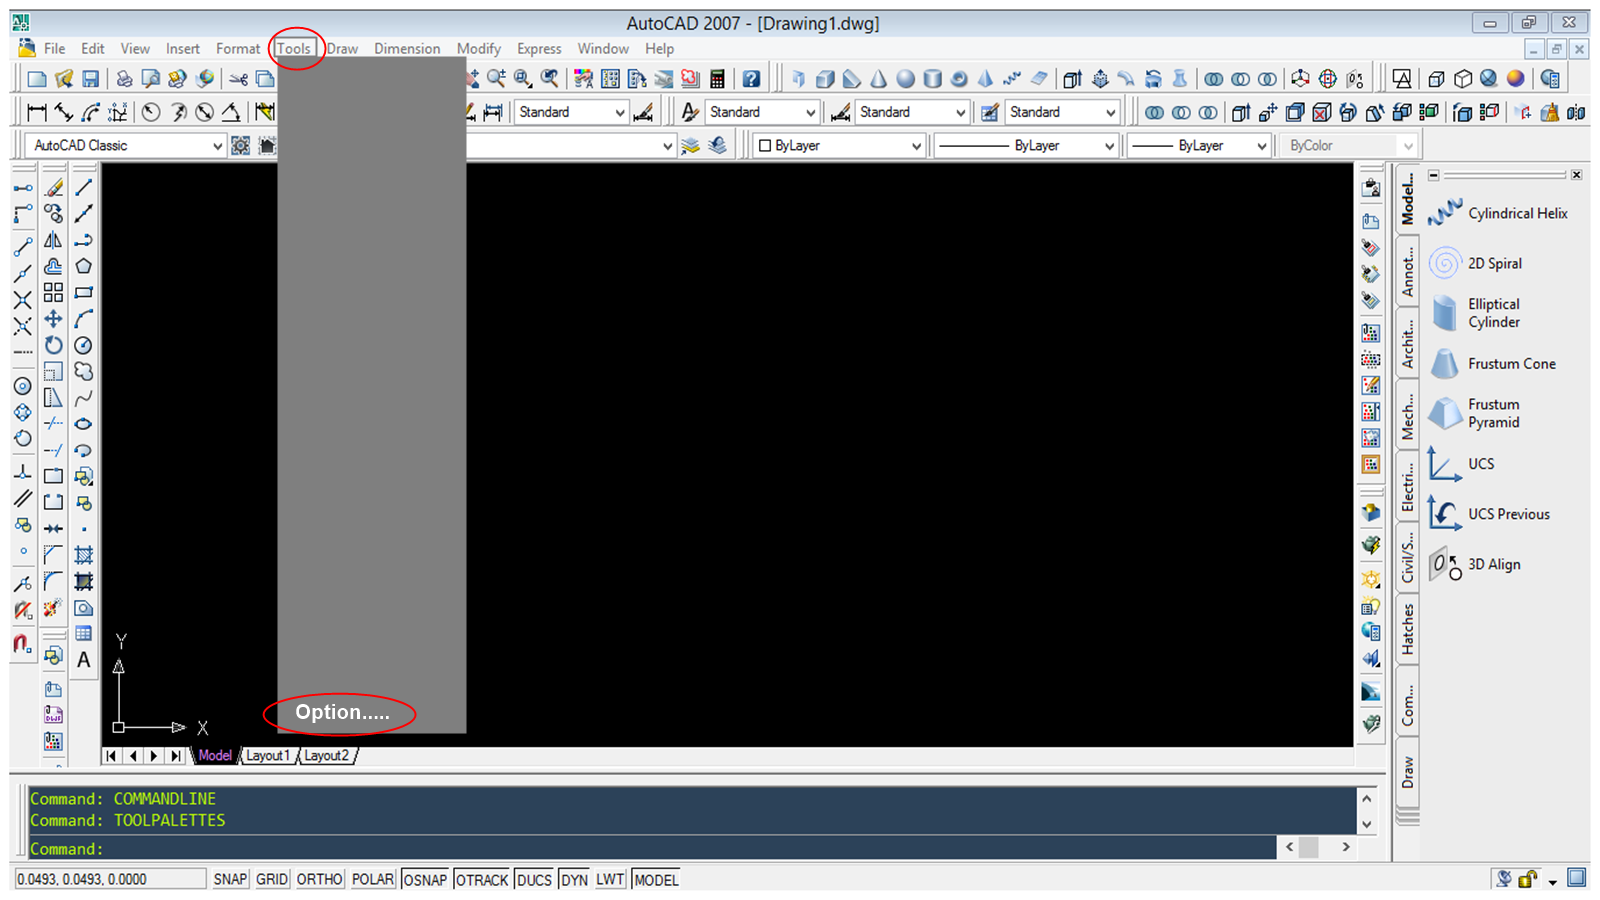The width and height of the screenshot is (1600, 900).
Task: Toggle OSNAP in status bar
Action: (425, 879)
